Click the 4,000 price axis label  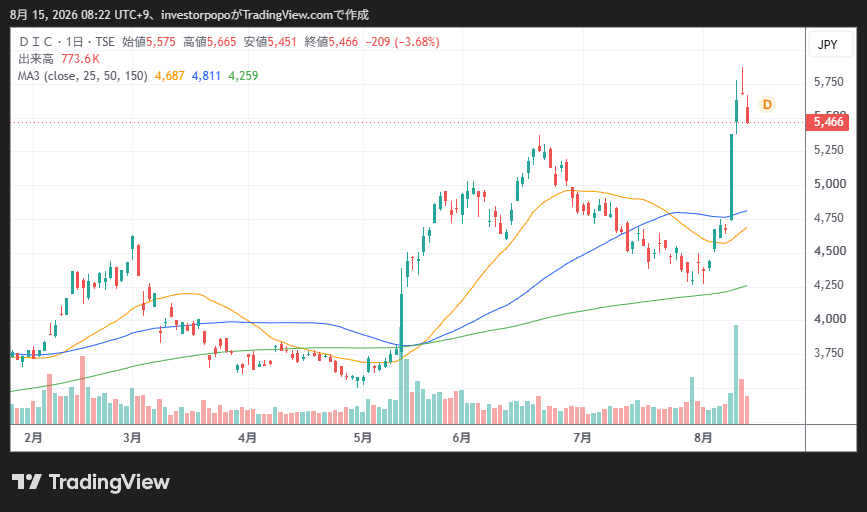point(830,319)
